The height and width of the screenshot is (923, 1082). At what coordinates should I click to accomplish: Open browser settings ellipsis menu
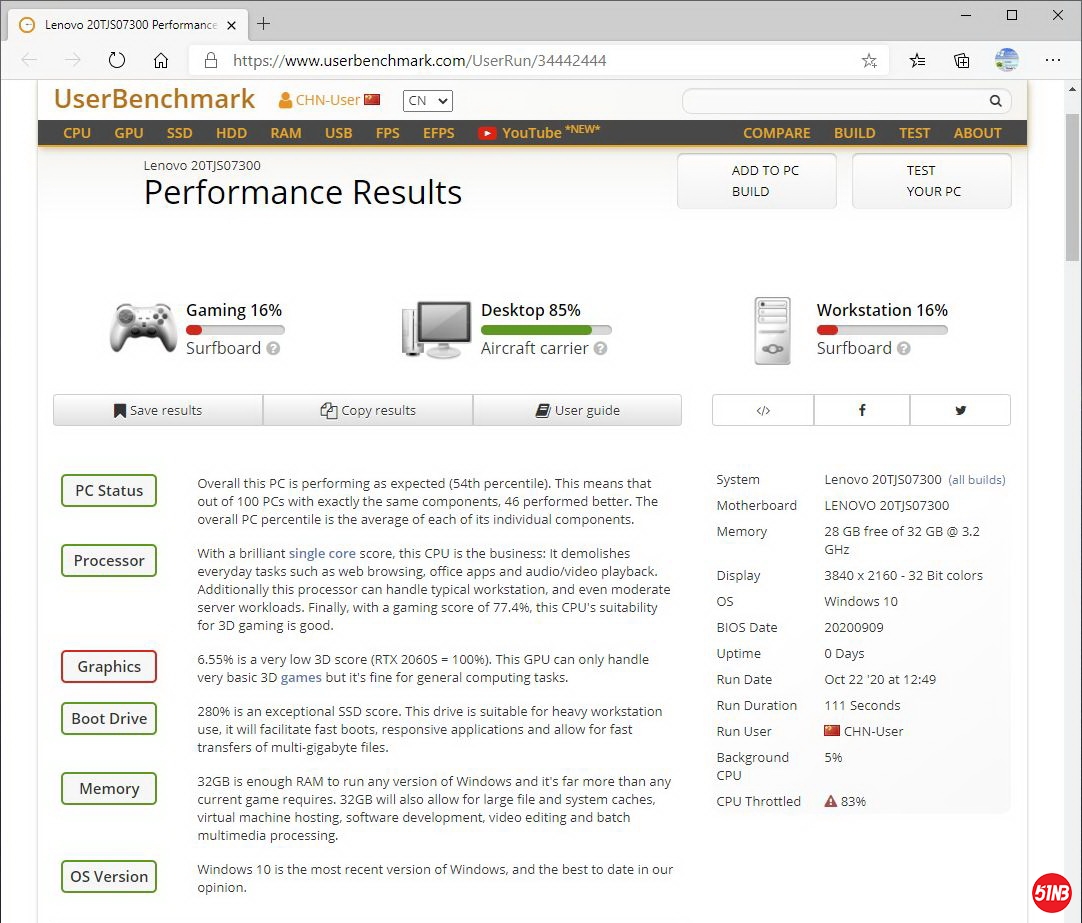click(1052, 61)
